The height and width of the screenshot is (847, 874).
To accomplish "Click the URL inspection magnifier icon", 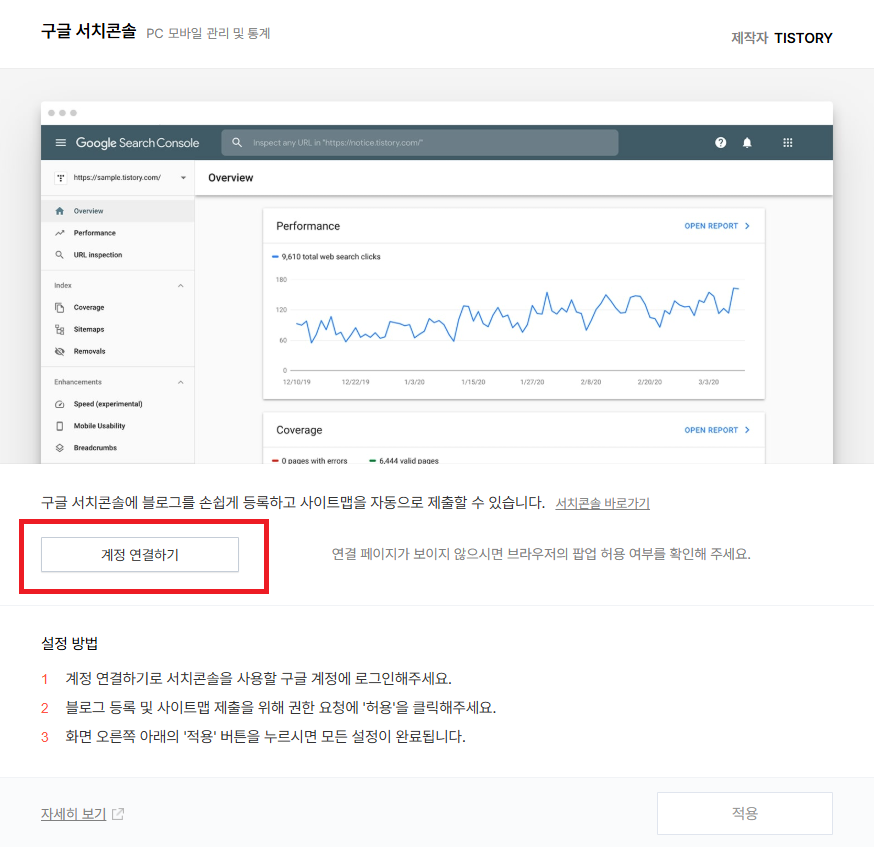I will pyautogui.click(x=60, y=255).
